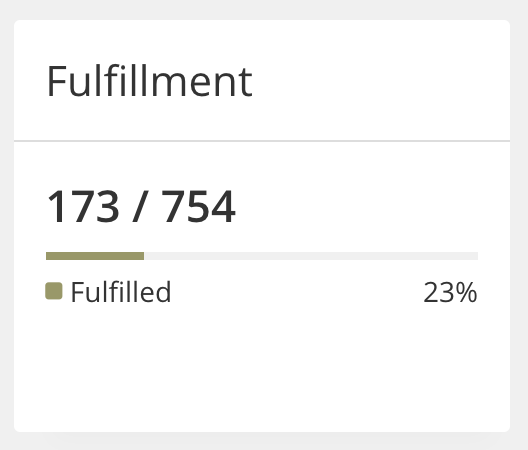Click empty space right of 173 / 754
Screen dimensions: 528x450
[357, 206]
